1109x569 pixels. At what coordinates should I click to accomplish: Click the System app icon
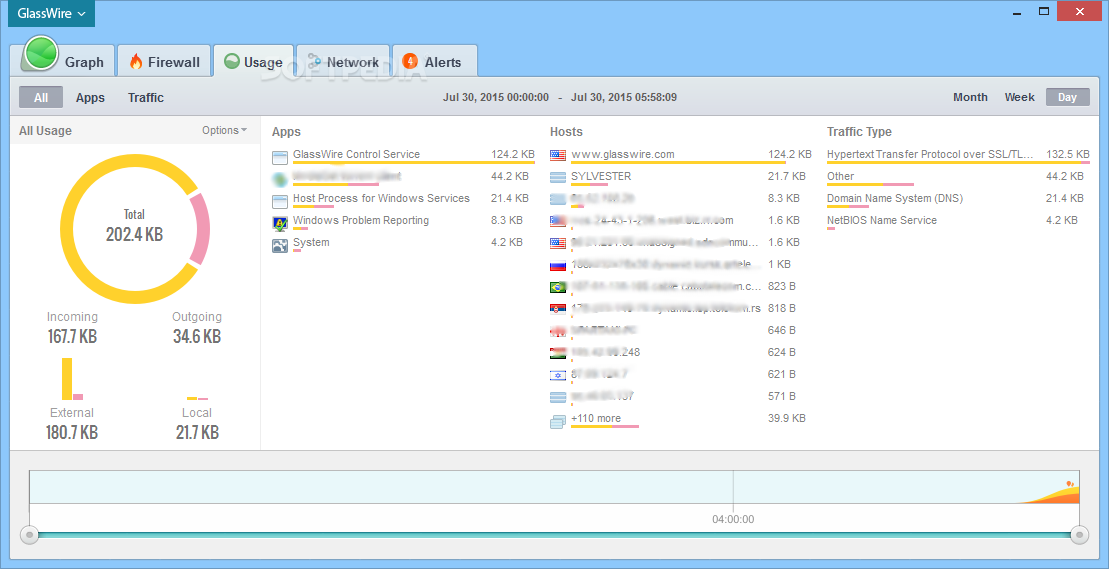[280, 245]
